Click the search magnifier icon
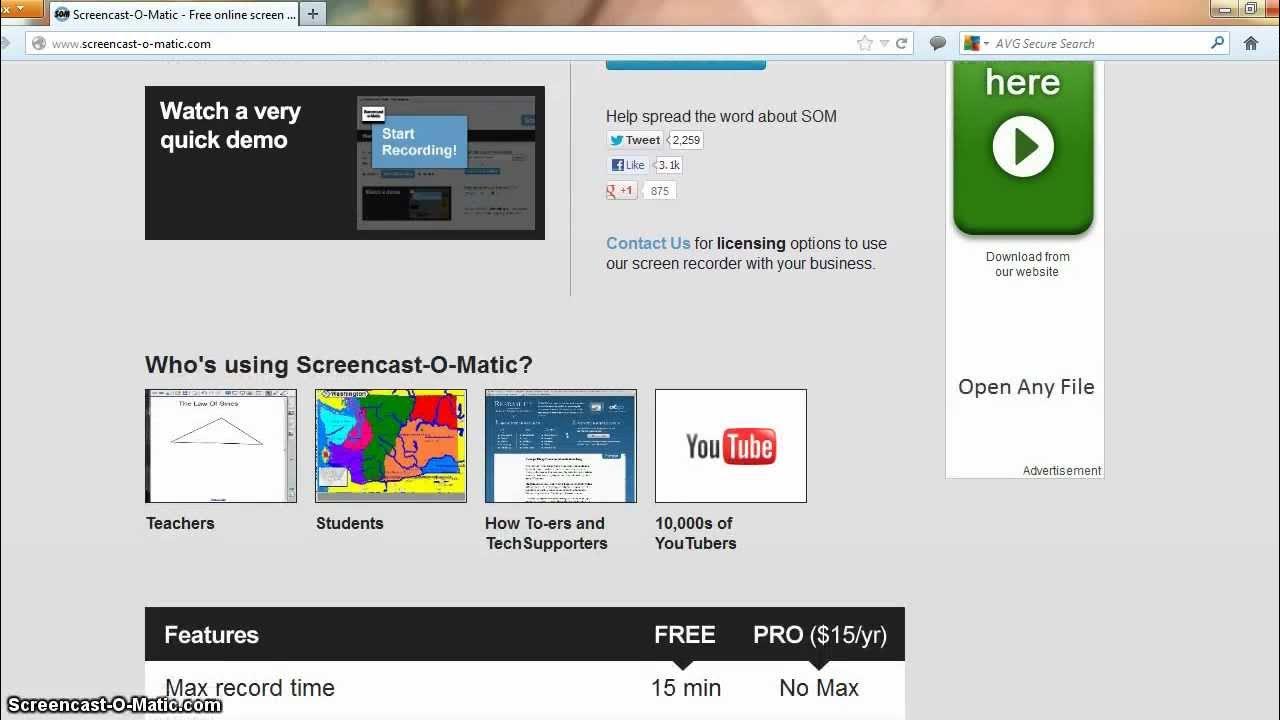 click(1217, 43)
